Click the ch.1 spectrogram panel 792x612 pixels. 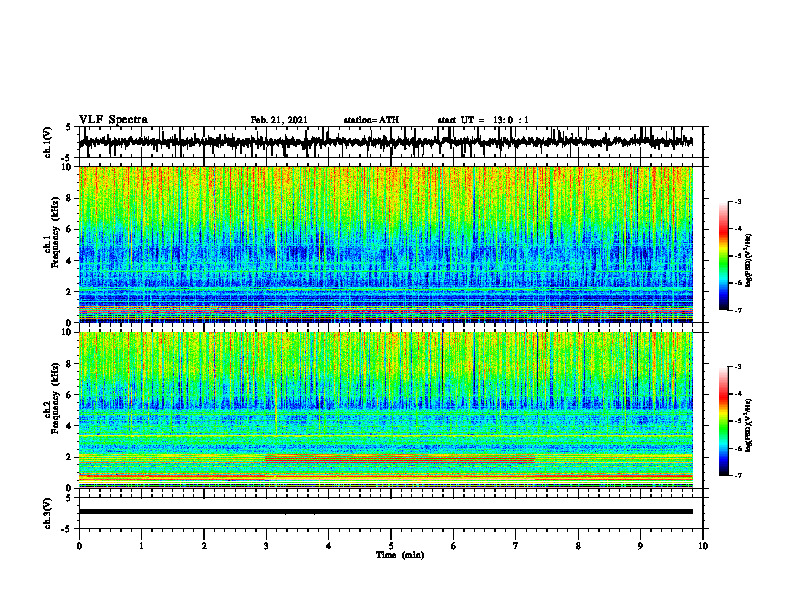(386, 244)
